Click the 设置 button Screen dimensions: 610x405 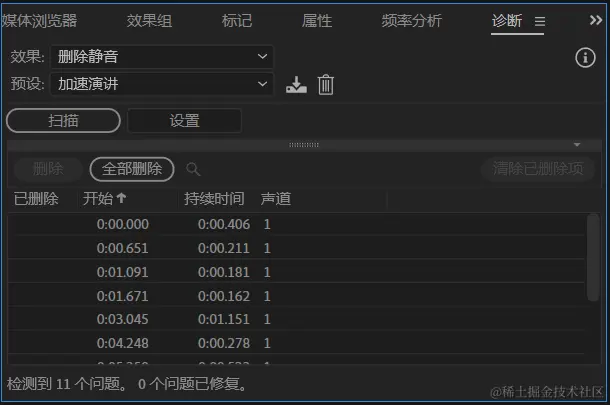coord(184,121)
